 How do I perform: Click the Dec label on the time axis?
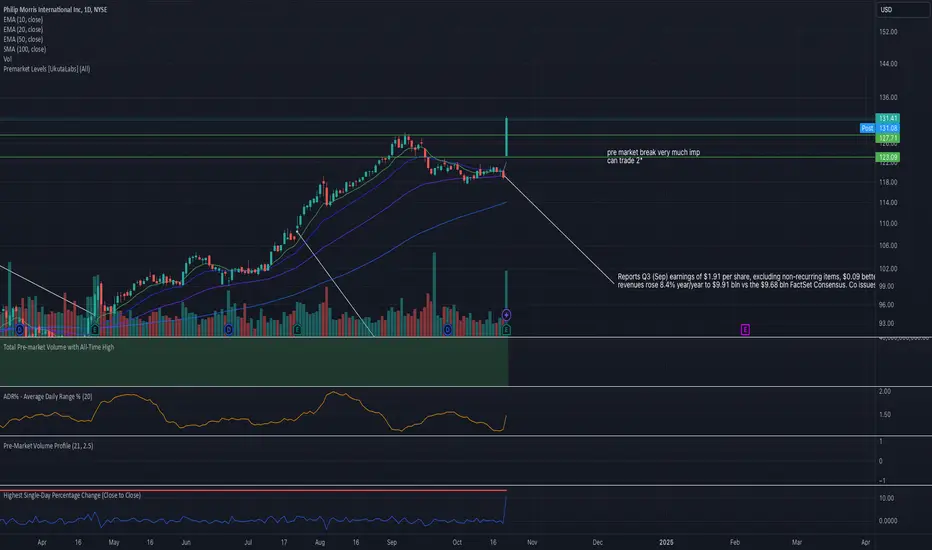(x=597, y=542)
